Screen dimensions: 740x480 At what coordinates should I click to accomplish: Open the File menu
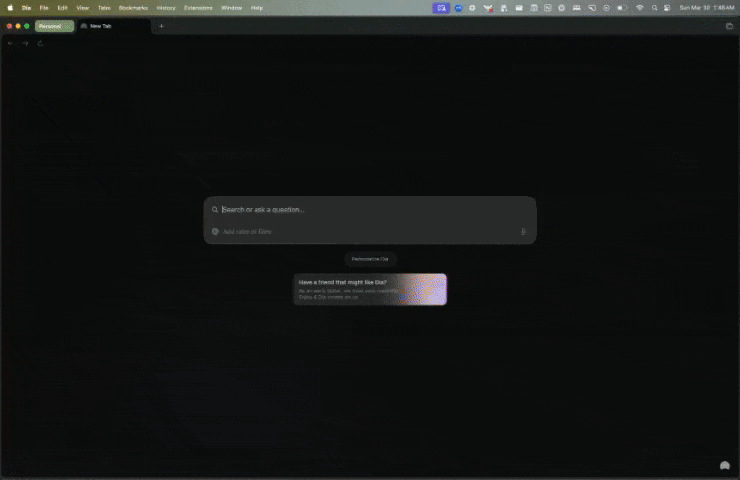click(x=44, y=8)
